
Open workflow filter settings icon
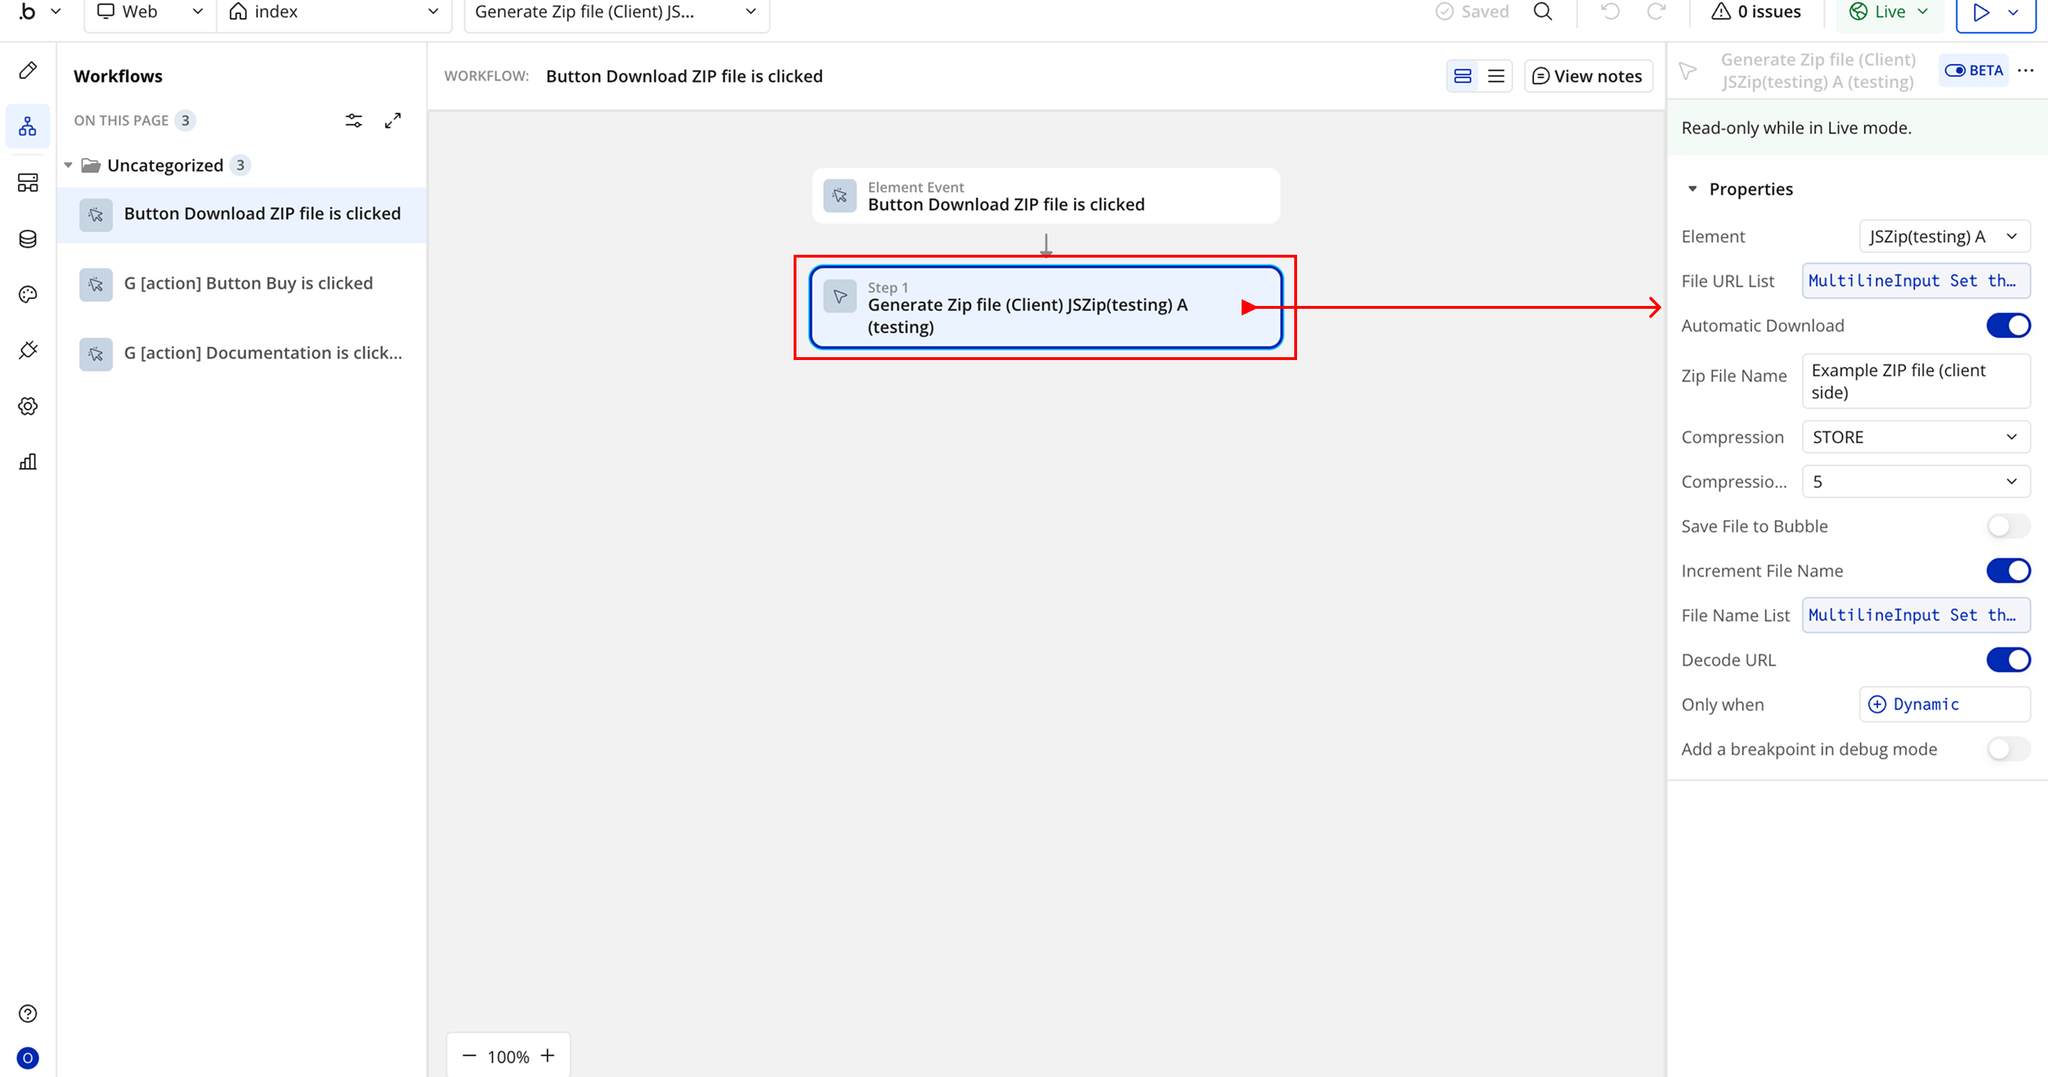[354, 120]
